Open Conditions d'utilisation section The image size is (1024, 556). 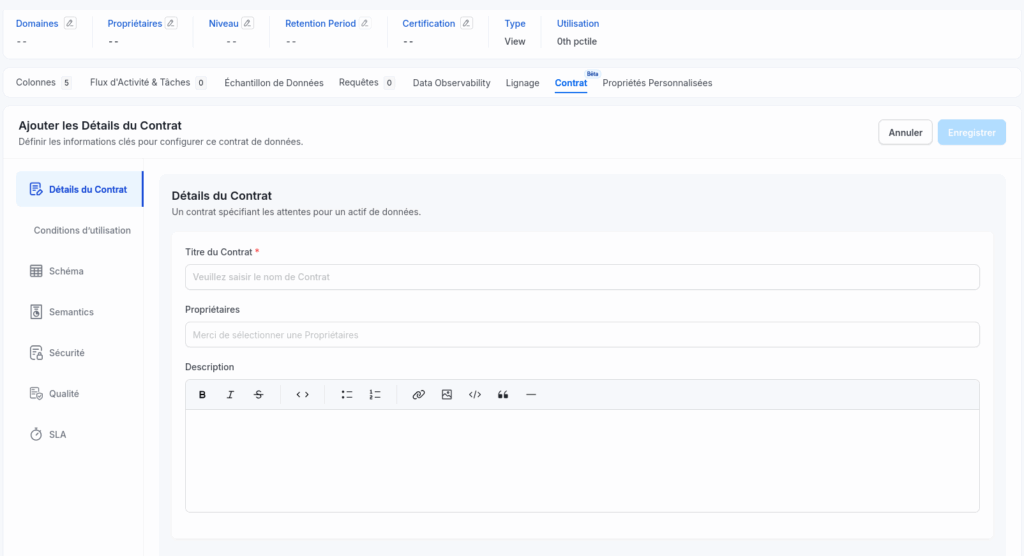pos(82,230)
